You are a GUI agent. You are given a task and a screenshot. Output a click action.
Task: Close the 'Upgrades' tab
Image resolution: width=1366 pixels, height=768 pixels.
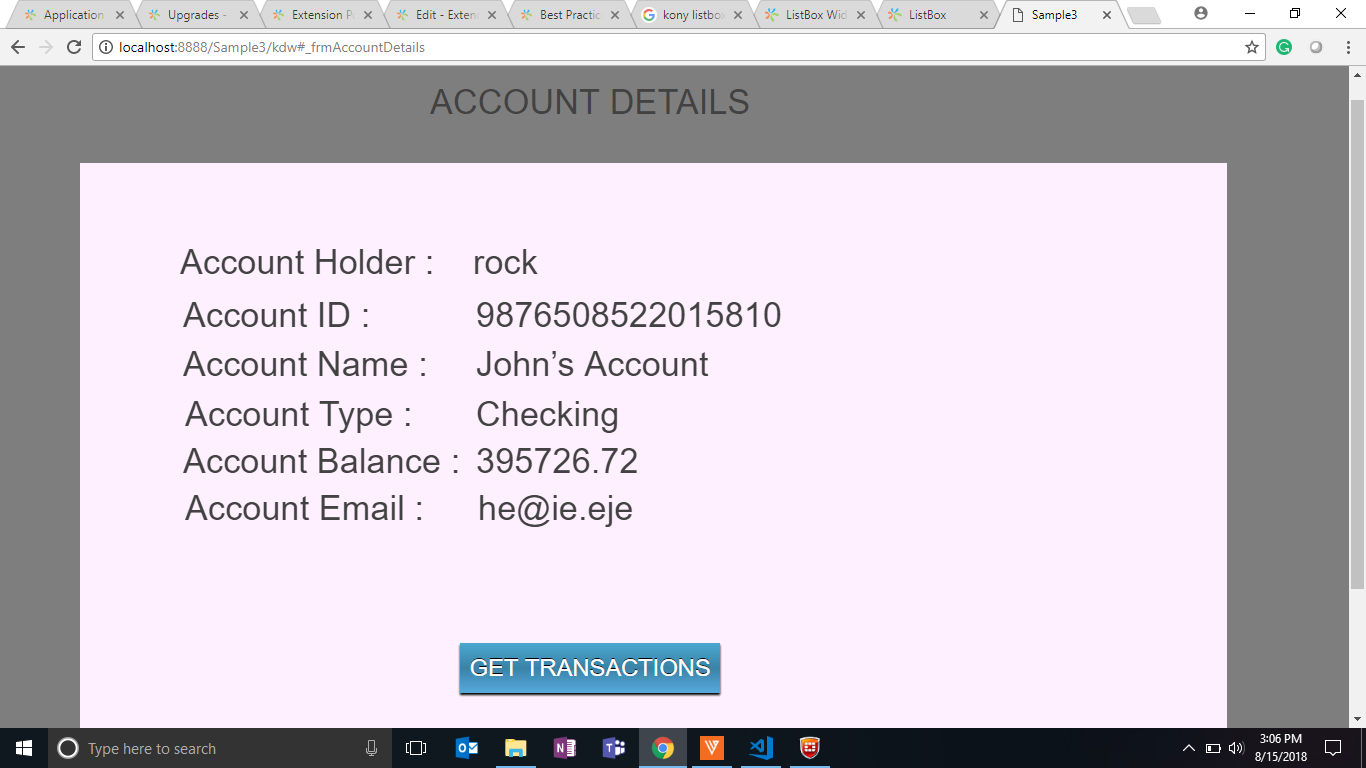point(243,15)
